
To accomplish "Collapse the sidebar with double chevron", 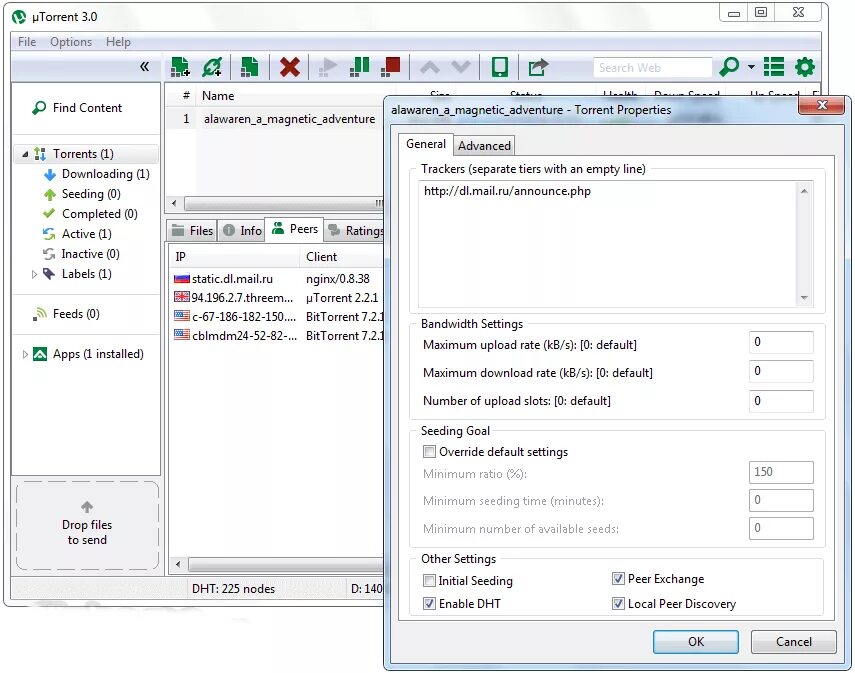I will (144, 67).
